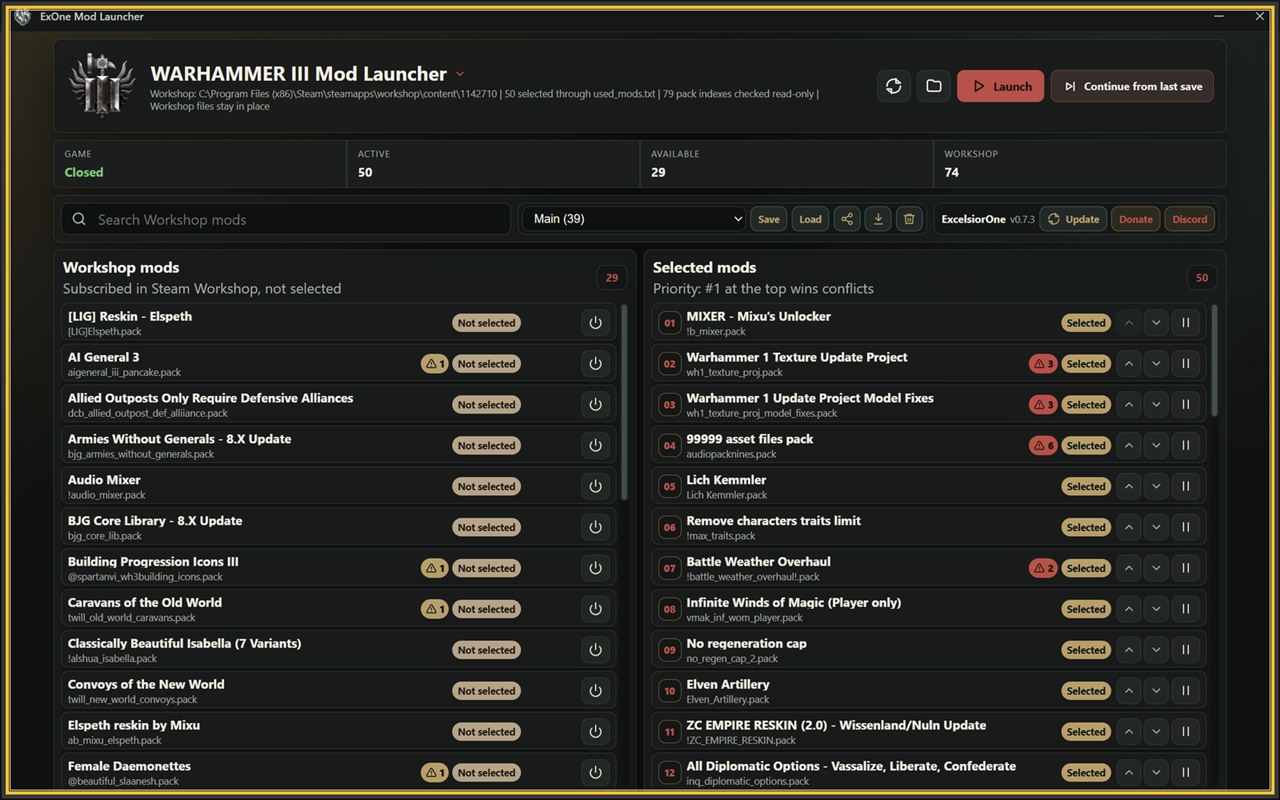The width and height of the screenshot is (1280, 800).
Task: Enable the Audio Mixer mod
Action: click(x=596, y=486)
